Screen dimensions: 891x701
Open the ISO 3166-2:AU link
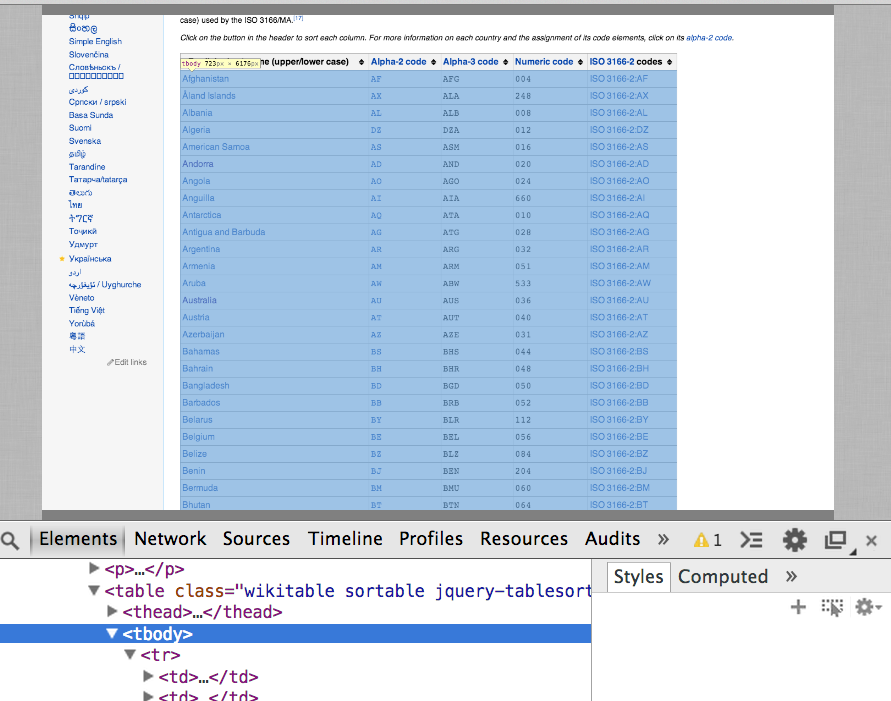tap(619, 300)
